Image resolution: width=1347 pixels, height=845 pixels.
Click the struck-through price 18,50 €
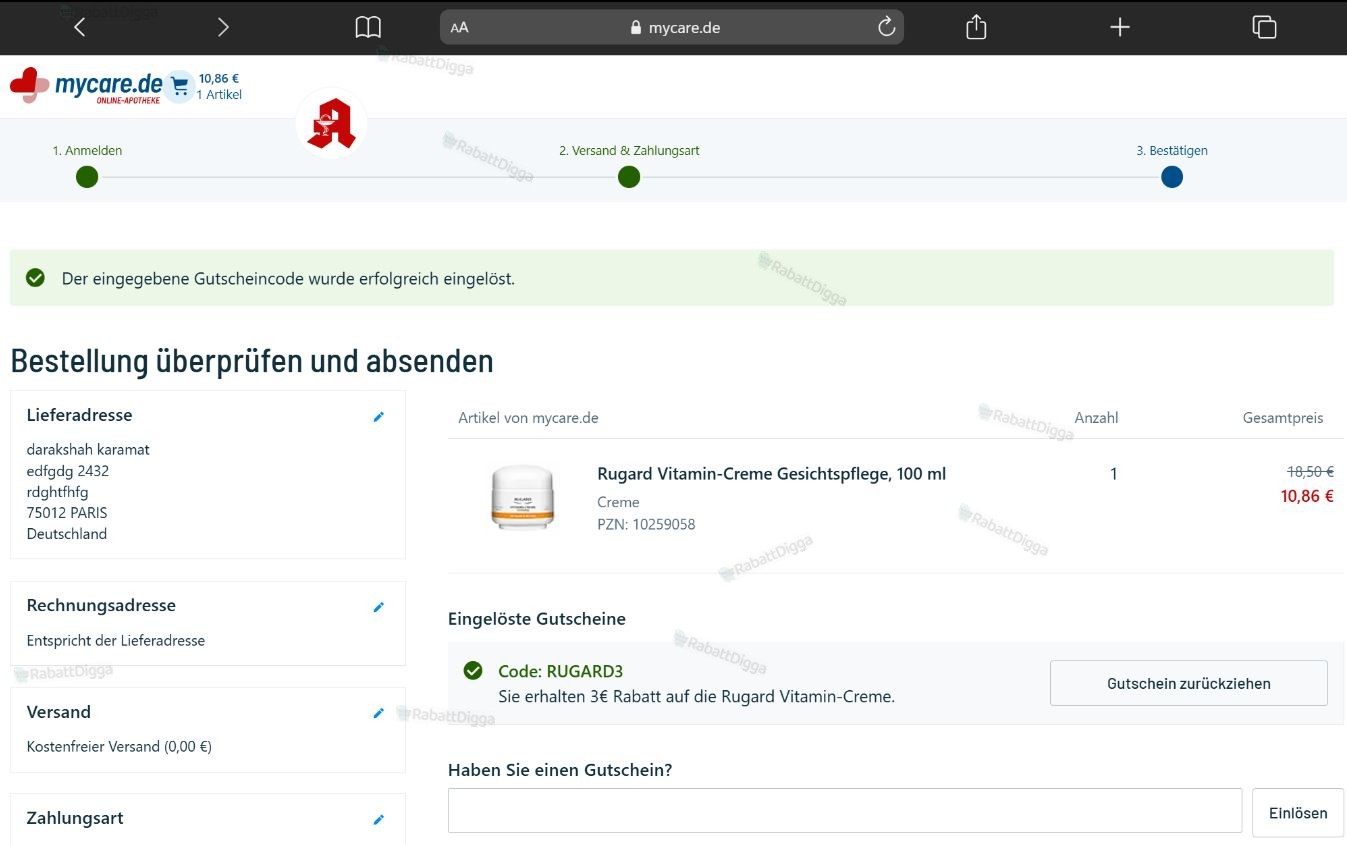coord(1310,471)
